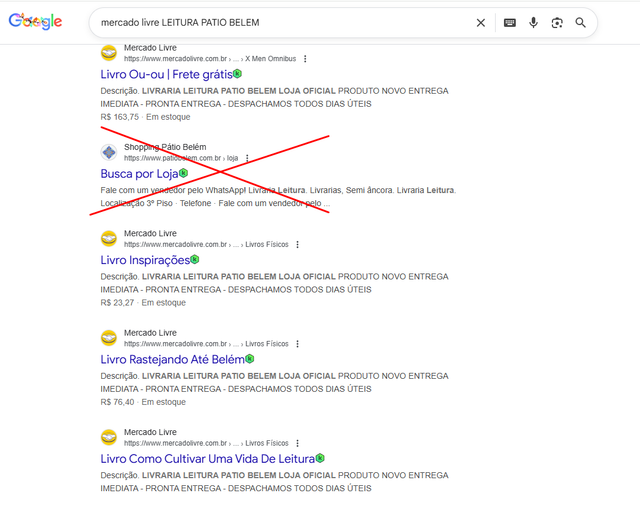Viewport: 640px width, 508px height.
Task: Click the 'Shopping Pátio Belém' site name
Action: point(165,147)
